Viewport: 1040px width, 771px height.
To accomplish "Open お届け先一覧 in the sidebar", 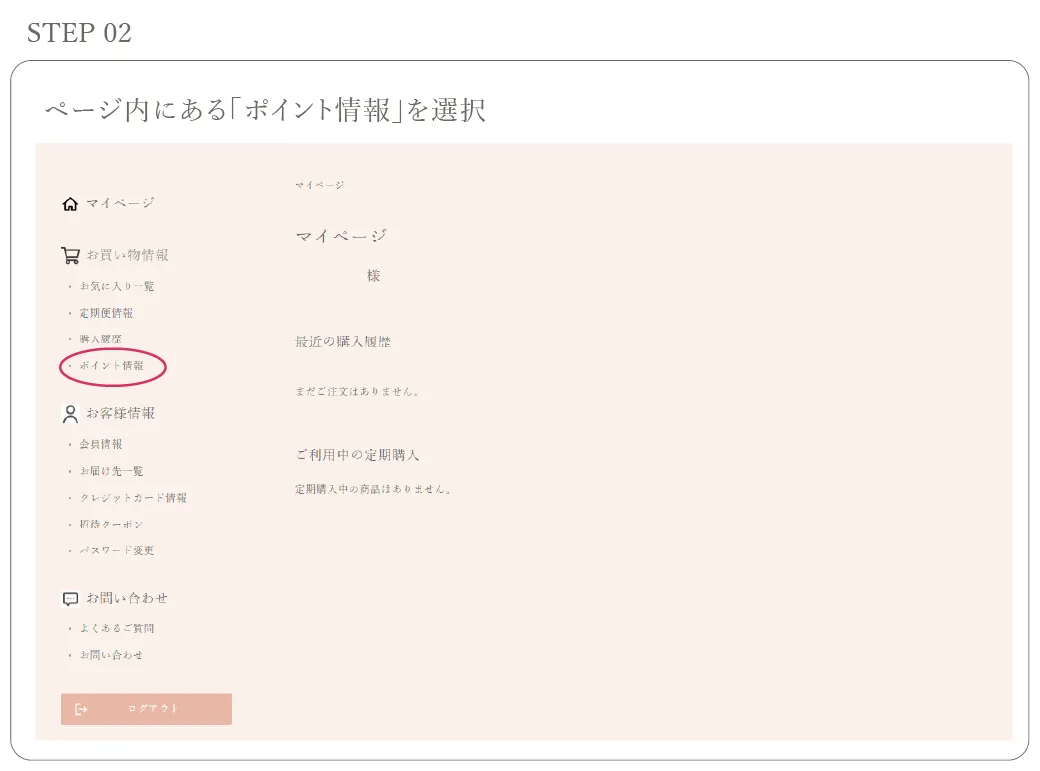I will point(110,470).
